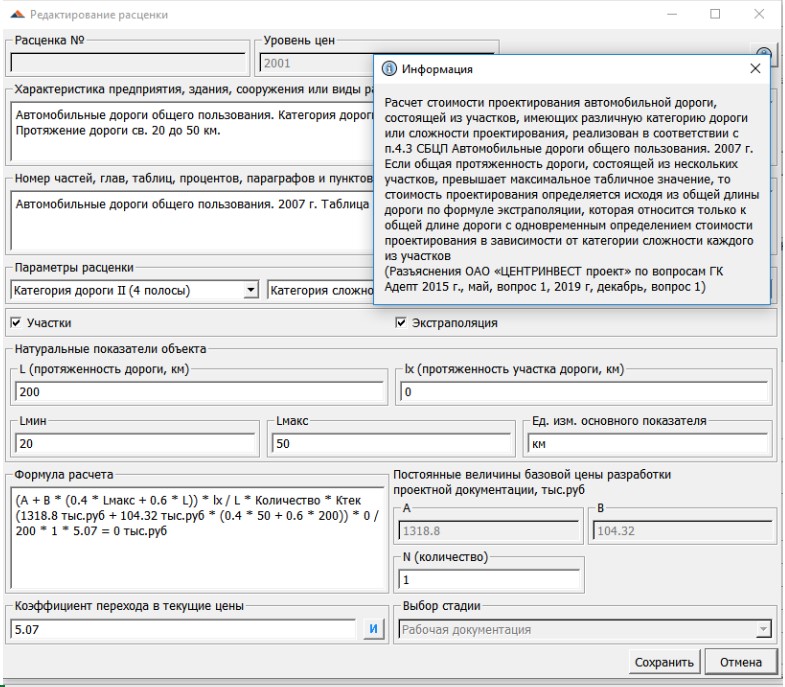Click the help icon behind the popup
Viewport: 785px width, 687px height.
pos(764,52)
